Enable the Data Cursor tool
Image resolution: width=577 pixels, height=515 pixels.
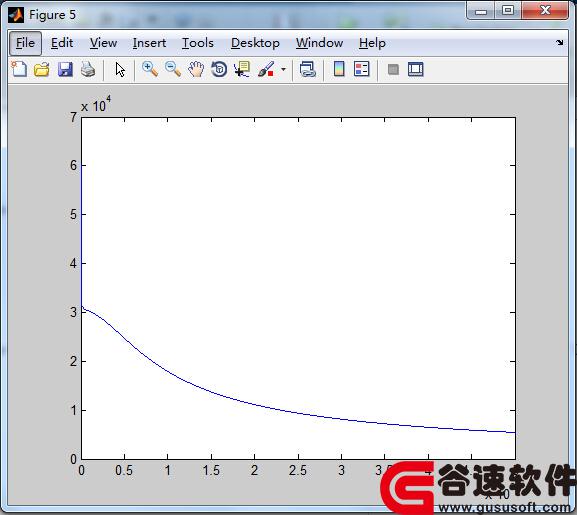[242, 69]
